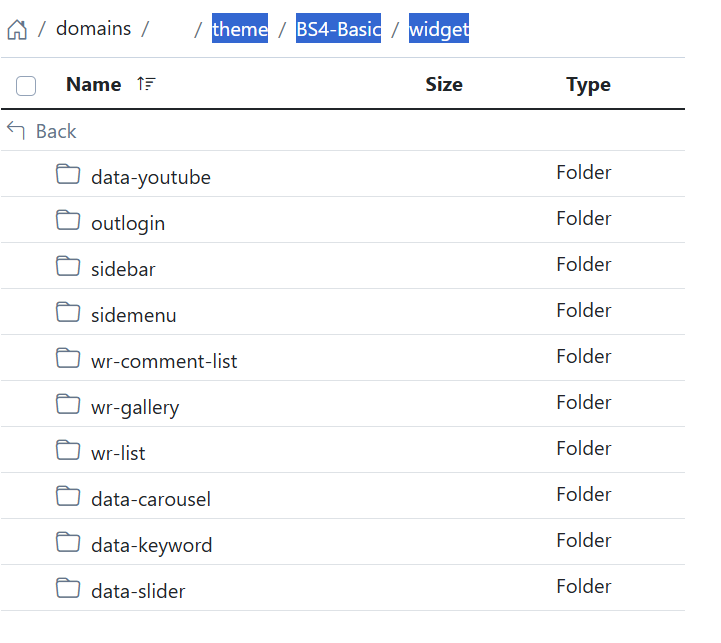Screen dimensions: 721x643
Task: Toggle the select-all checkbox in header
Action: click(26, 86)
